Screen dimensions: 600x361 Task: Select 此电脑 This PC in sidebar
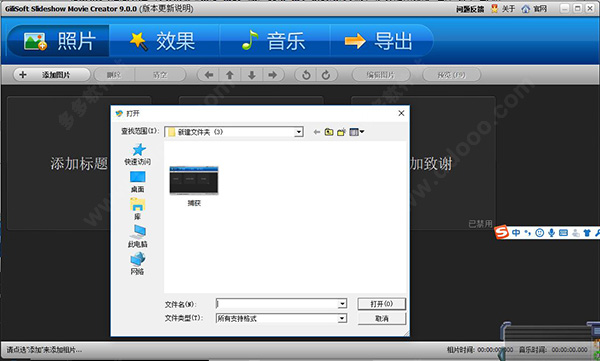coord(138,237)
